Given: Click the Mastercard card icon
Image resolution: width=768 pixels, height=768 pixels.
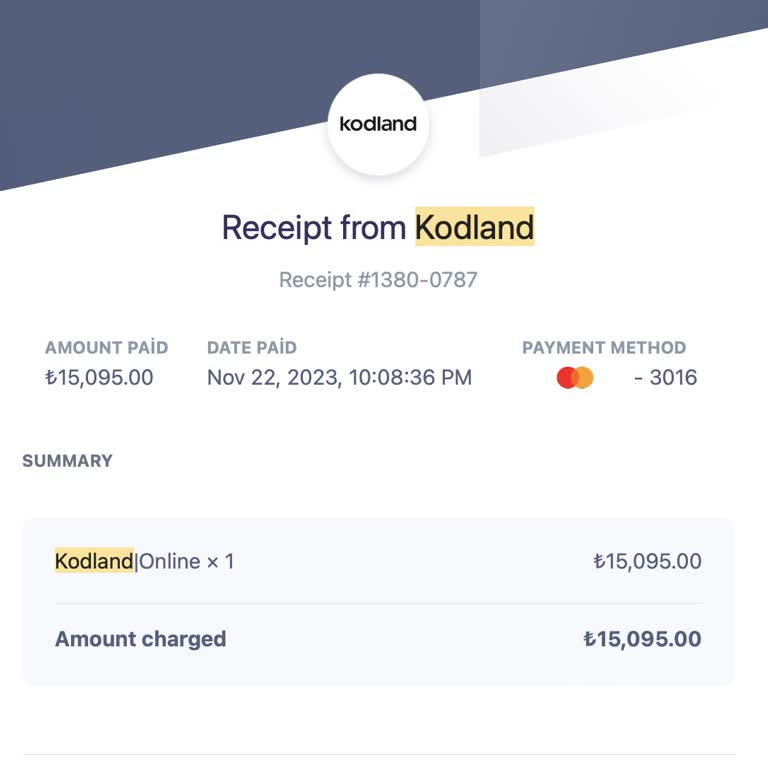Looking at the screenshot, I should (575, 378).
